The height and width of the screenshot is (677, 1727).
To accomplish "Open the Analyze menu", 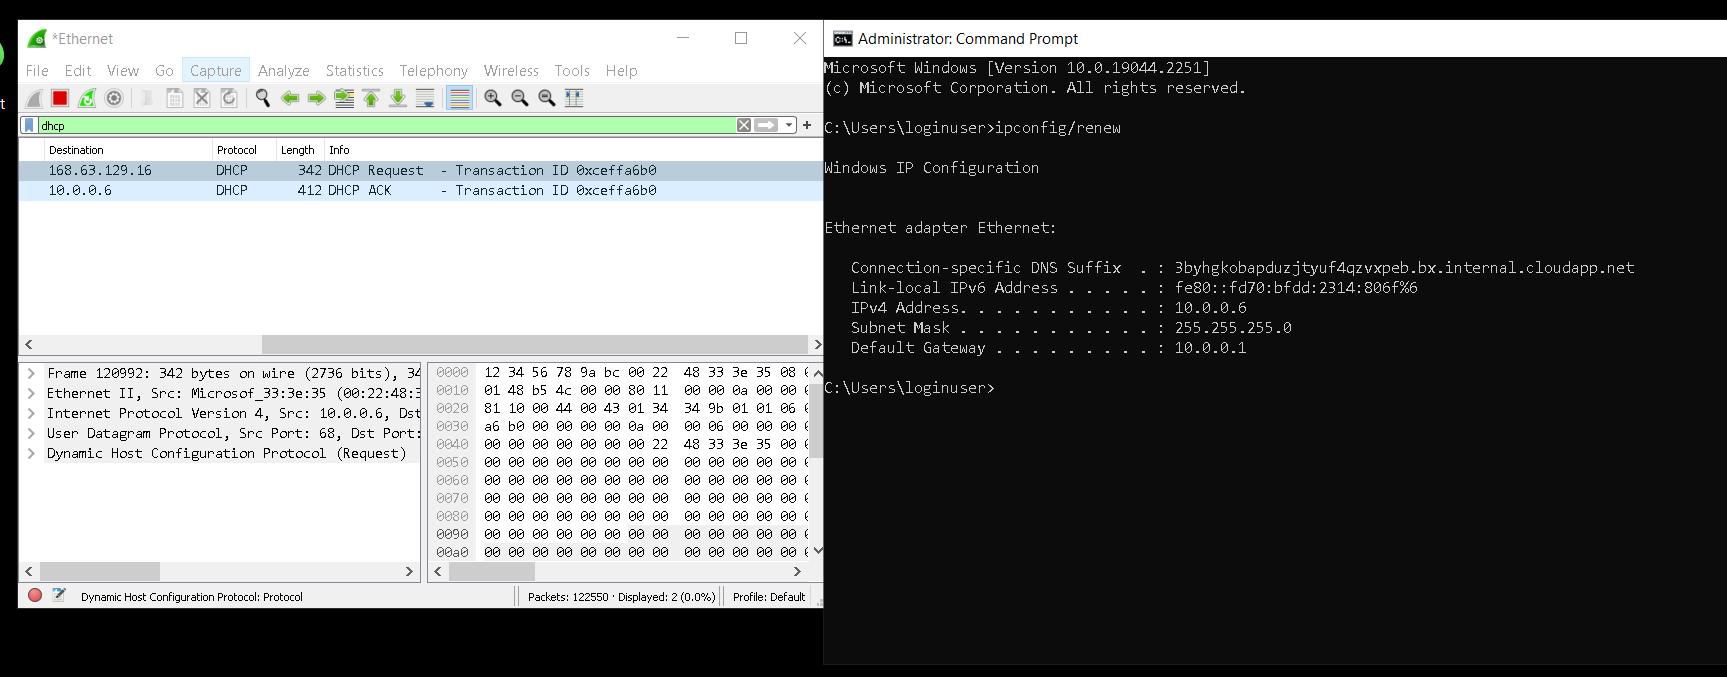I will point(284,71).
